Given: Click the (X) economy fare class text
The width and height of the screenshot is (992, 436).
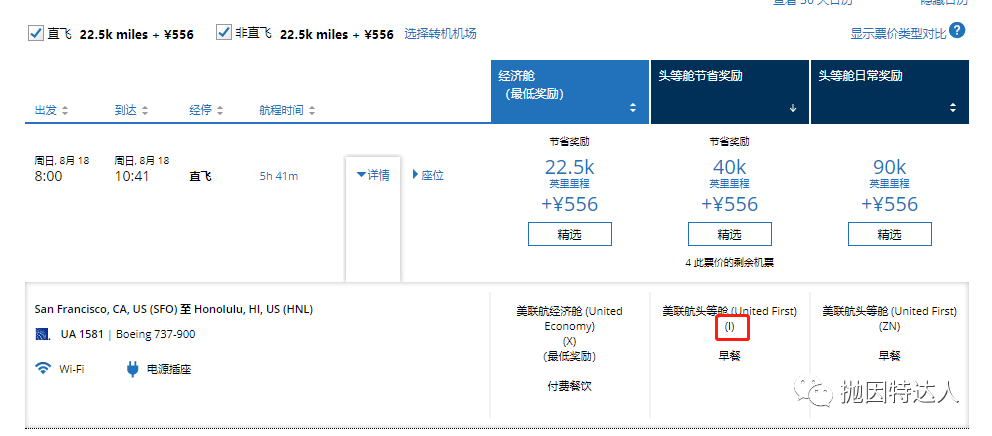Looking at the screenshot, I should [570, 341].
